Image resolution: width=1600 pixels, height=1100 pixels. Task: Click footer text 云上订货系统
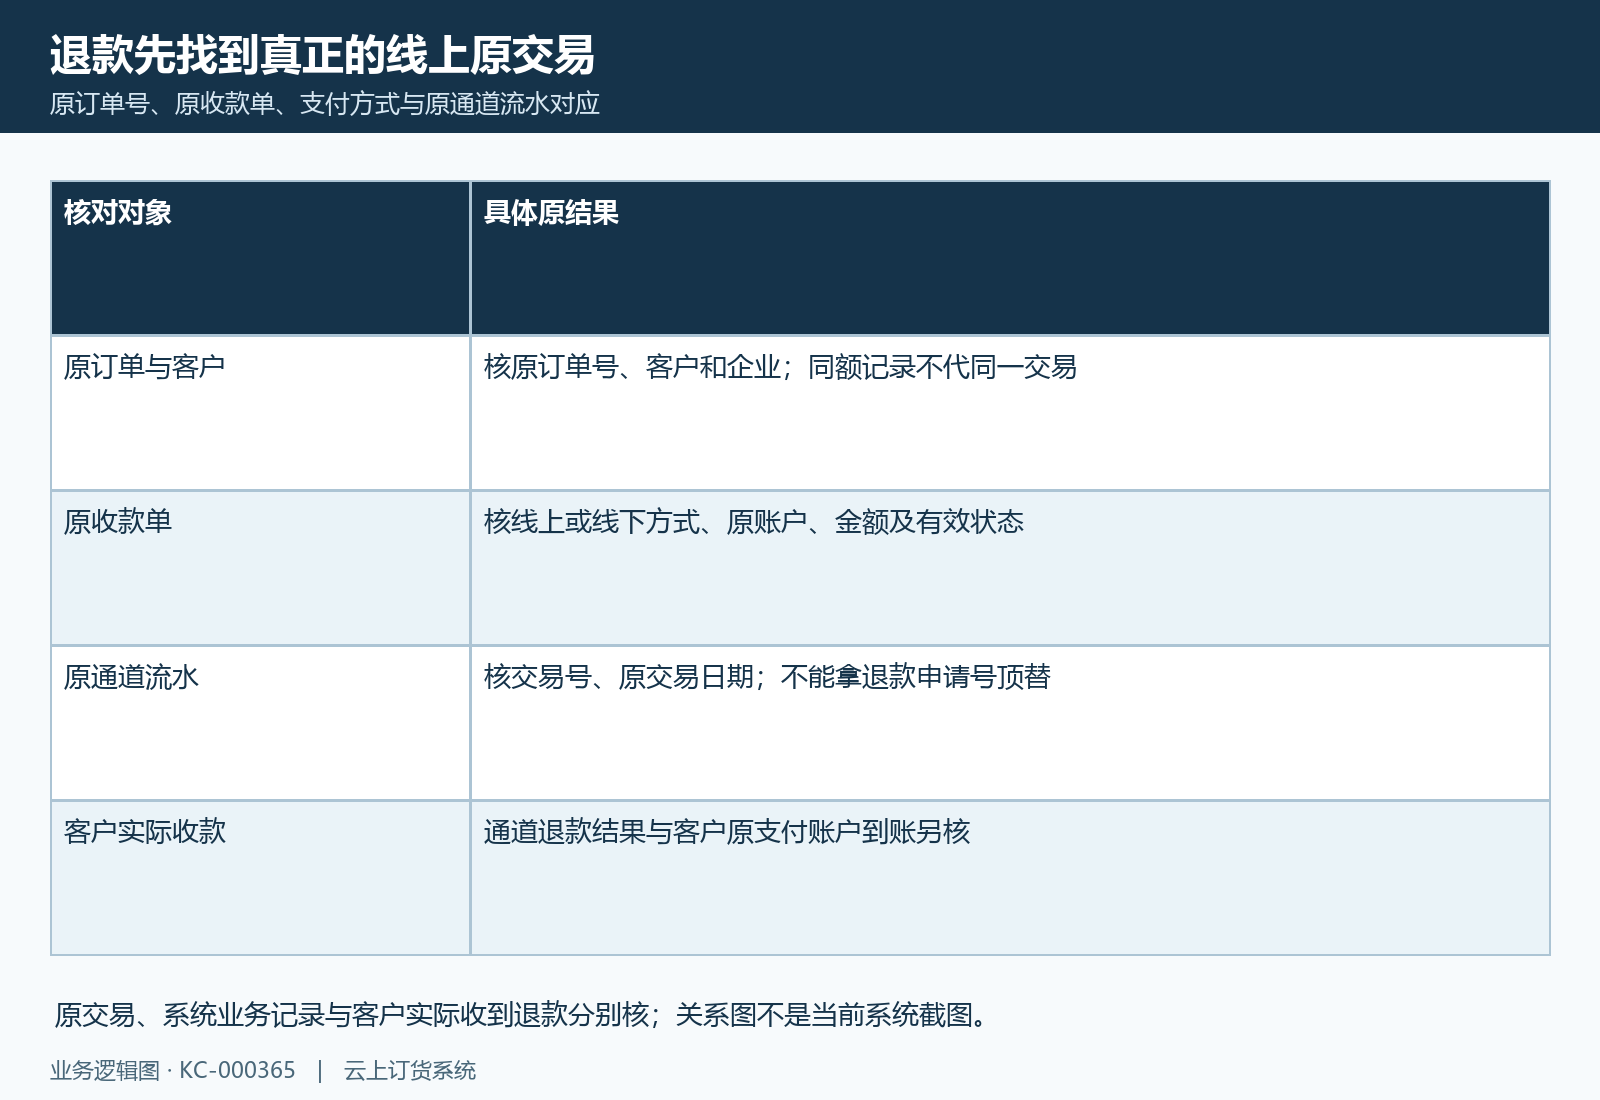pyautogui.click(x=410, y=1070)
